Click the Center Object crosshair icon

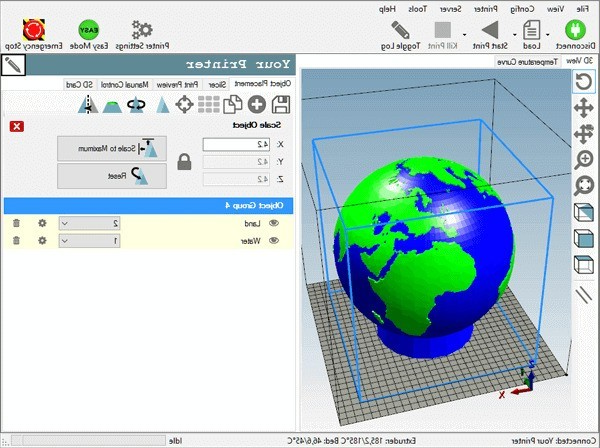pos(185,104)
